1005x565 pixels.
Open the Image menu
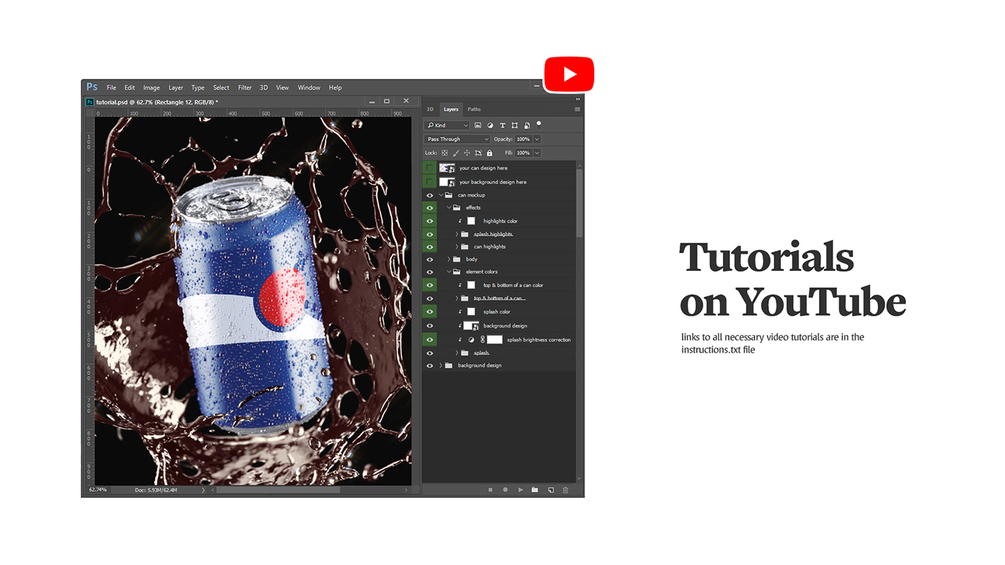click(x=151, y=88)
